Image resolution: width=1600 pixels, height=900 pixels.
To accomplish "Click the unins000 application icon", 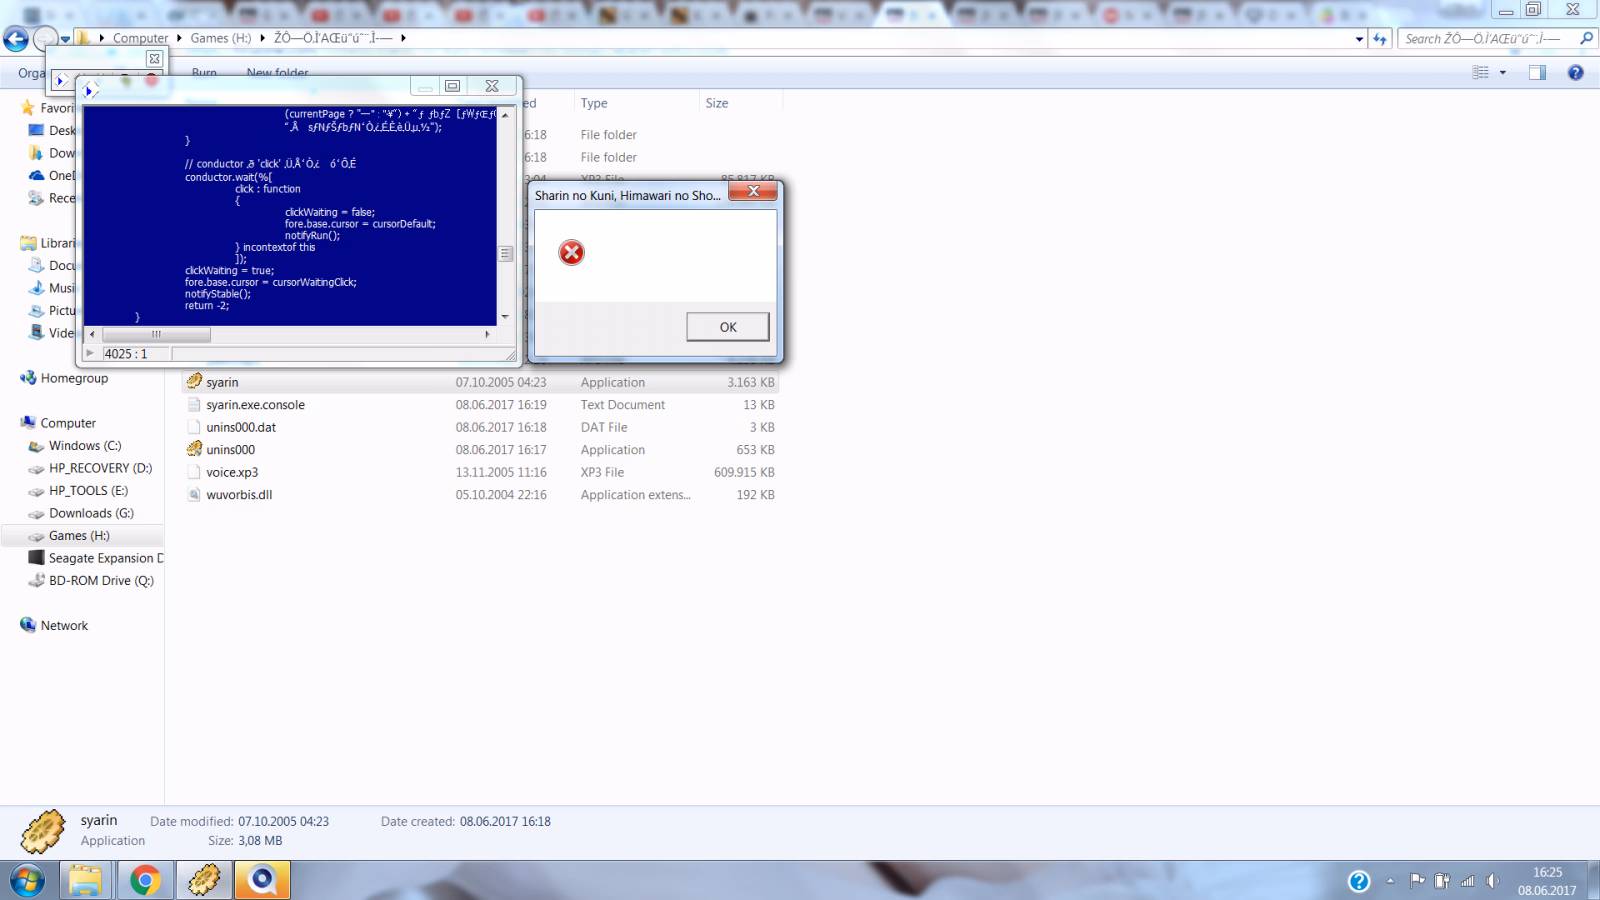I will (194, 449).
